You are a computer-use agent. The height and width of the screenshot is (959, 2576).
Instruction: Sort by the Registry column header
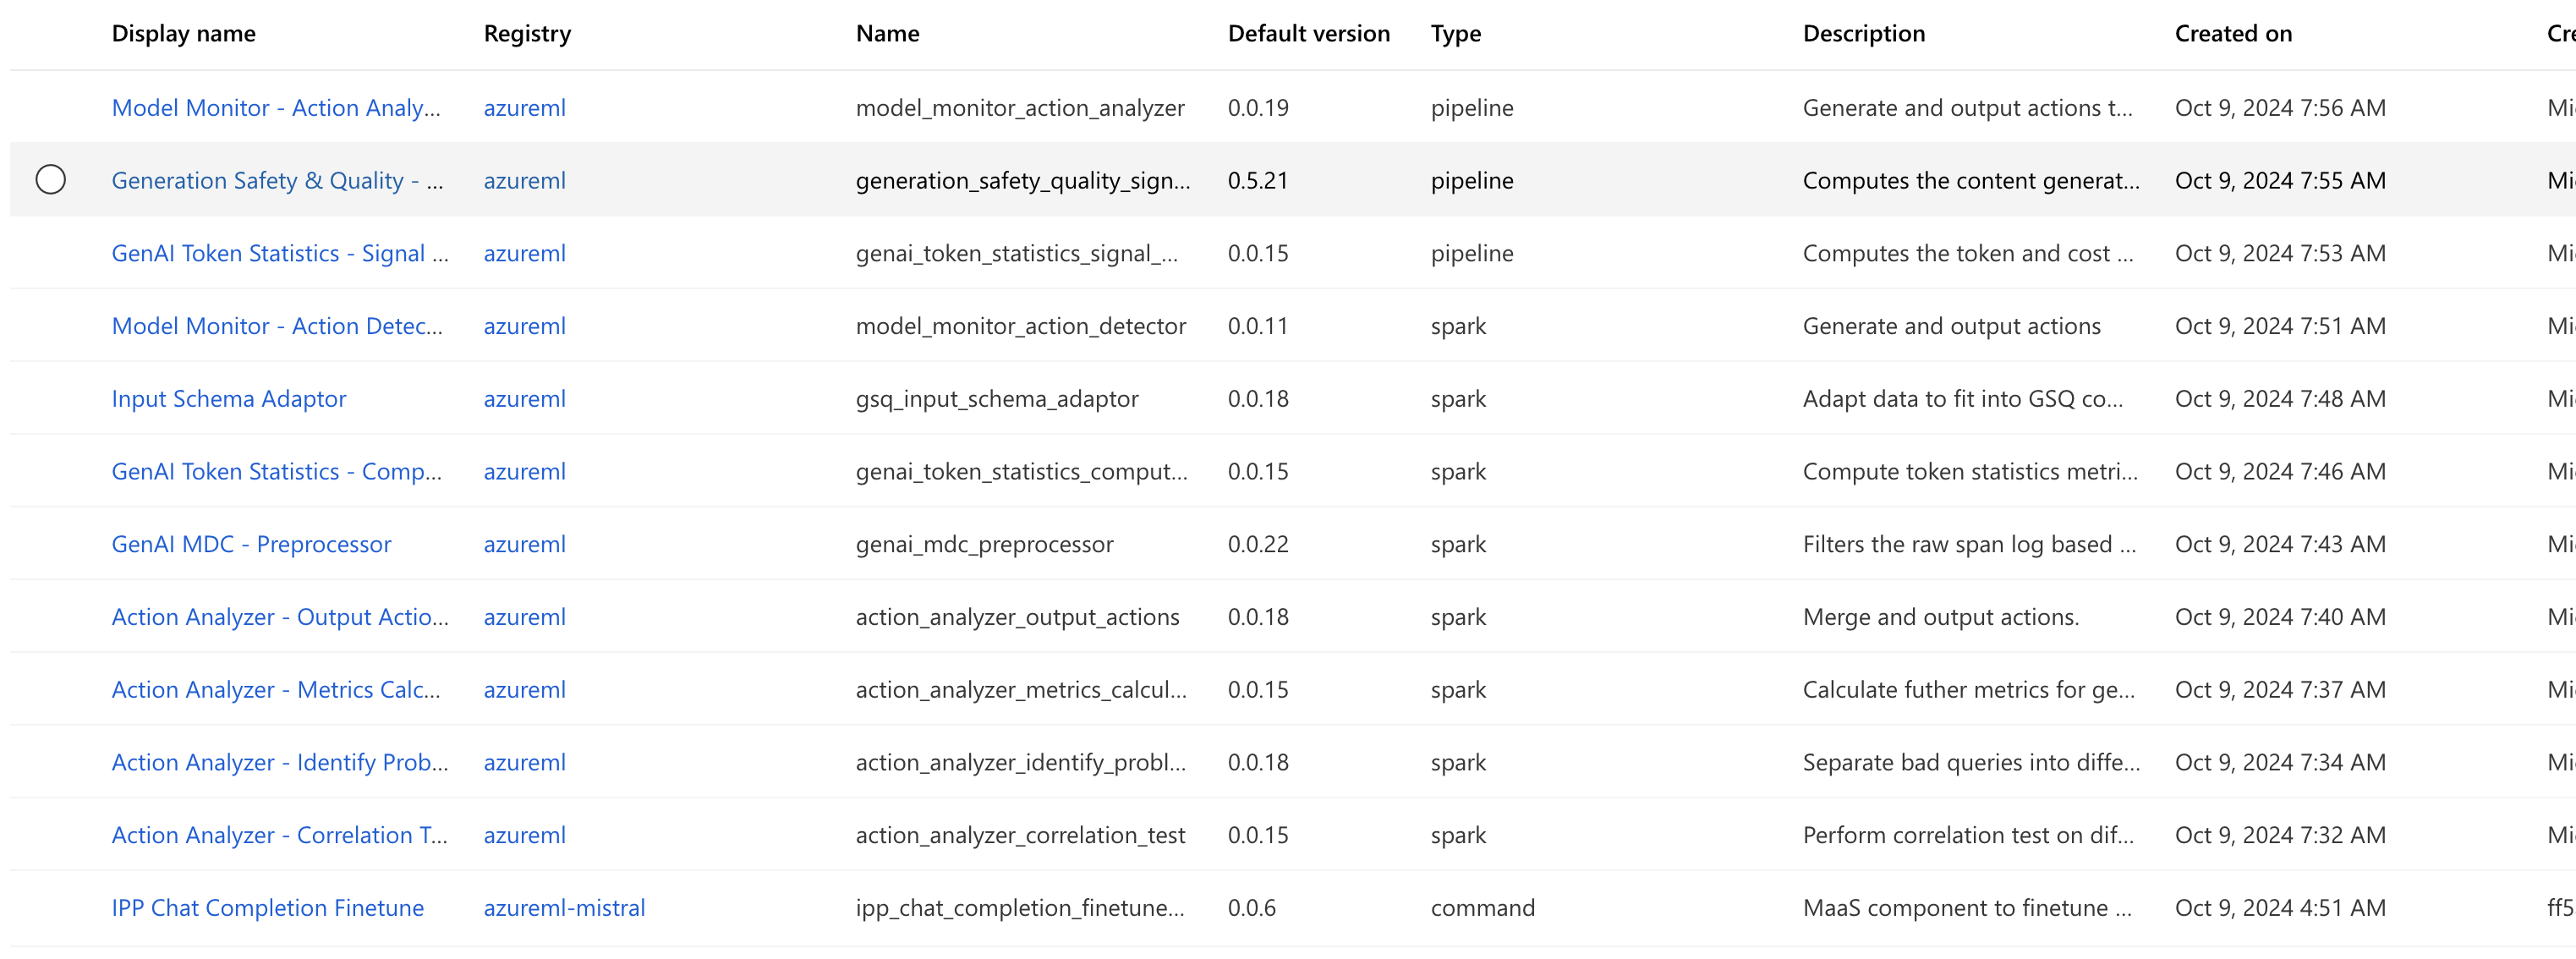point(527,34)
